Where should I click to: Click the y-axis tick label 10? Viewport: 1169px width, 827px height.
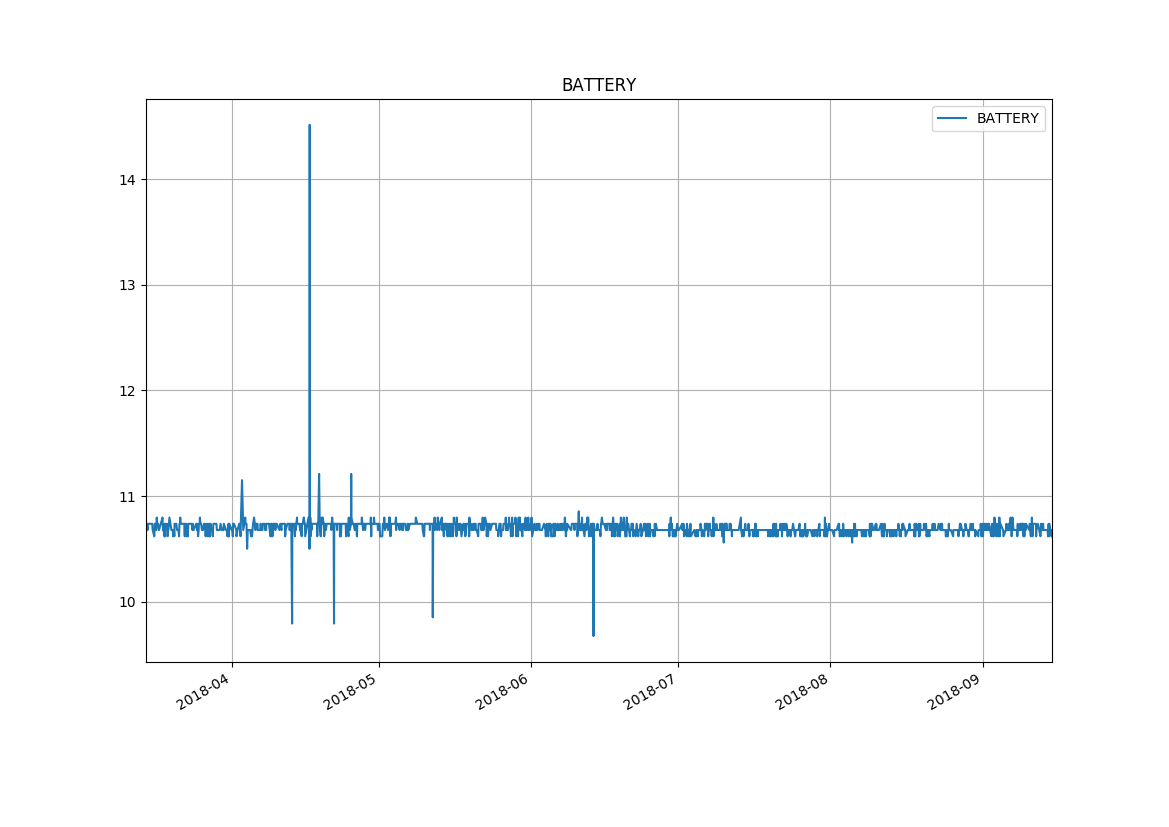click(x=127, y=602)
